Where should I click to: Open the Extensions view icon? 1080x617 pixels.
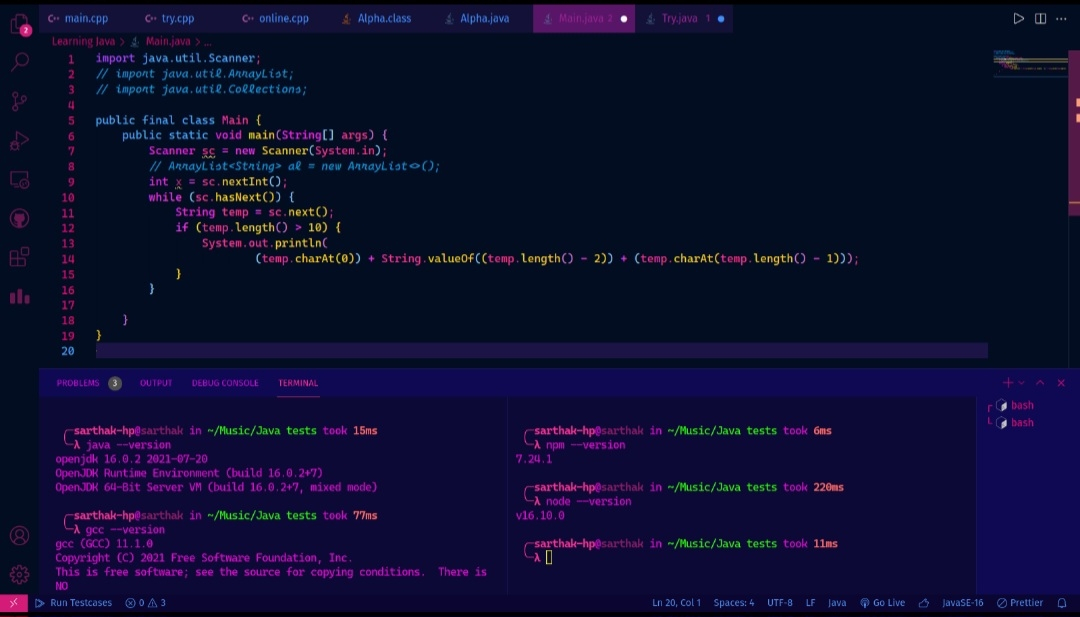click(19, 257)
